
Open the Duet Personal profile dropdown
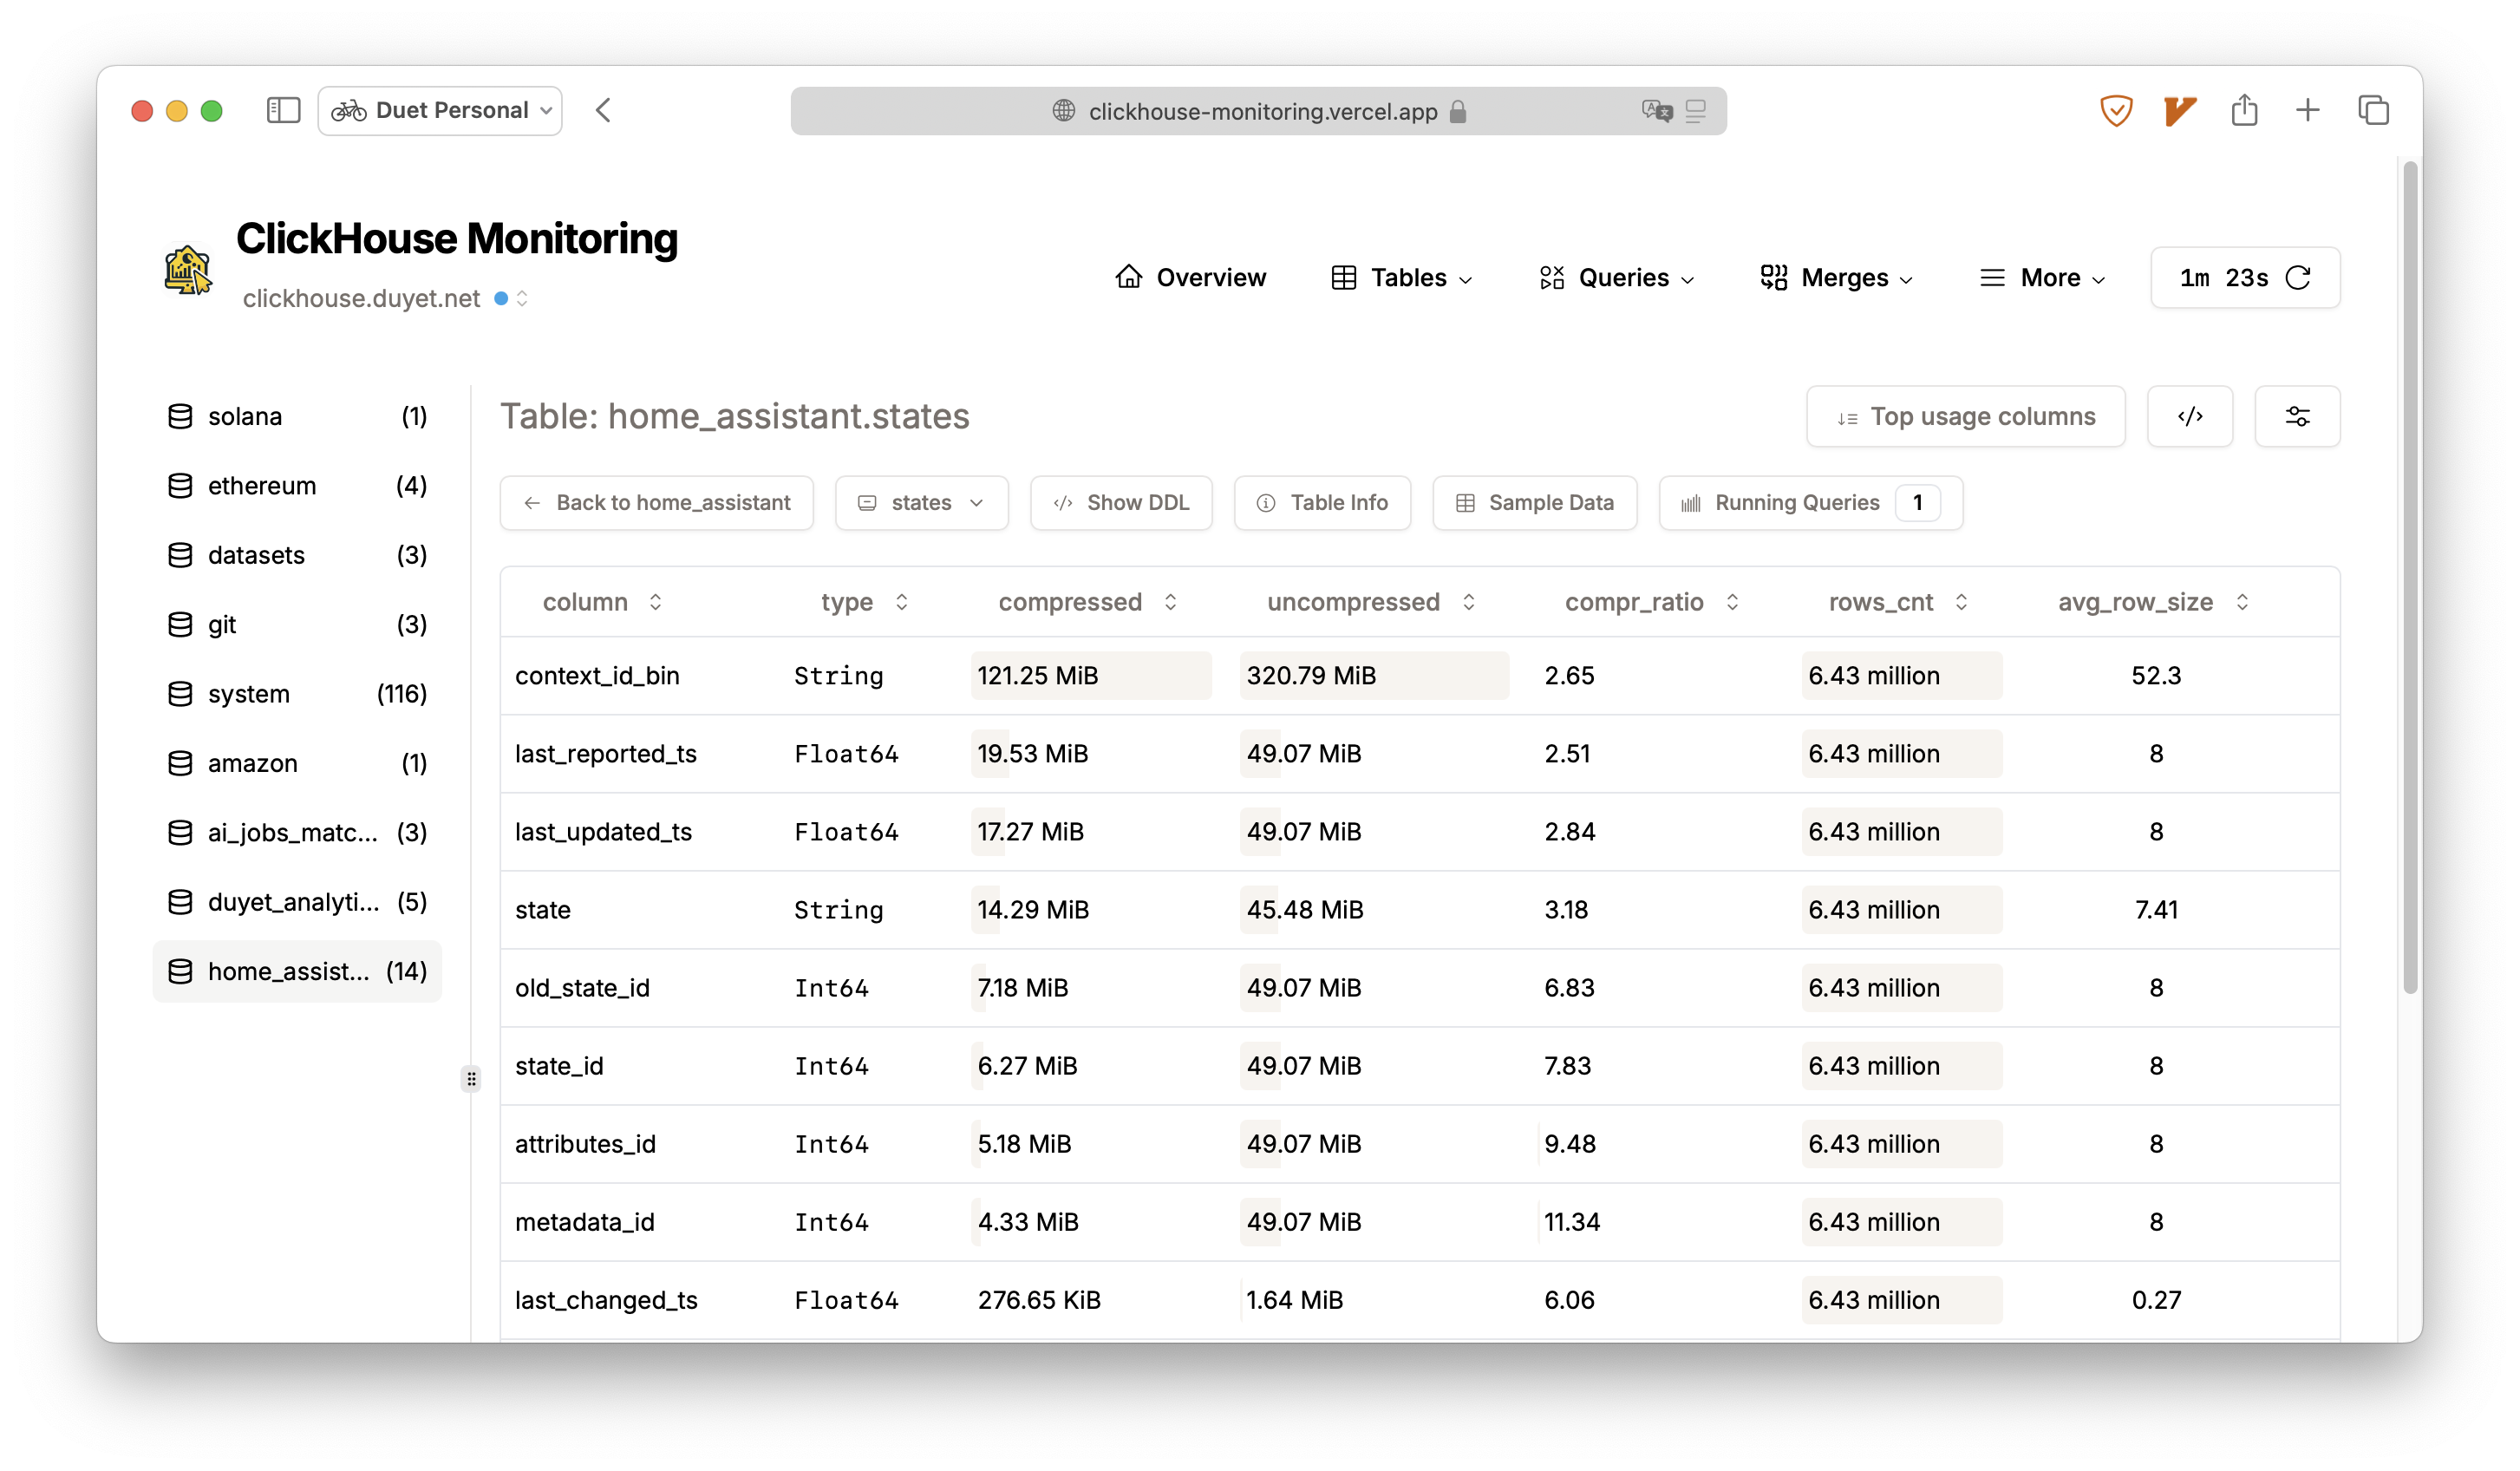point(440,110)
